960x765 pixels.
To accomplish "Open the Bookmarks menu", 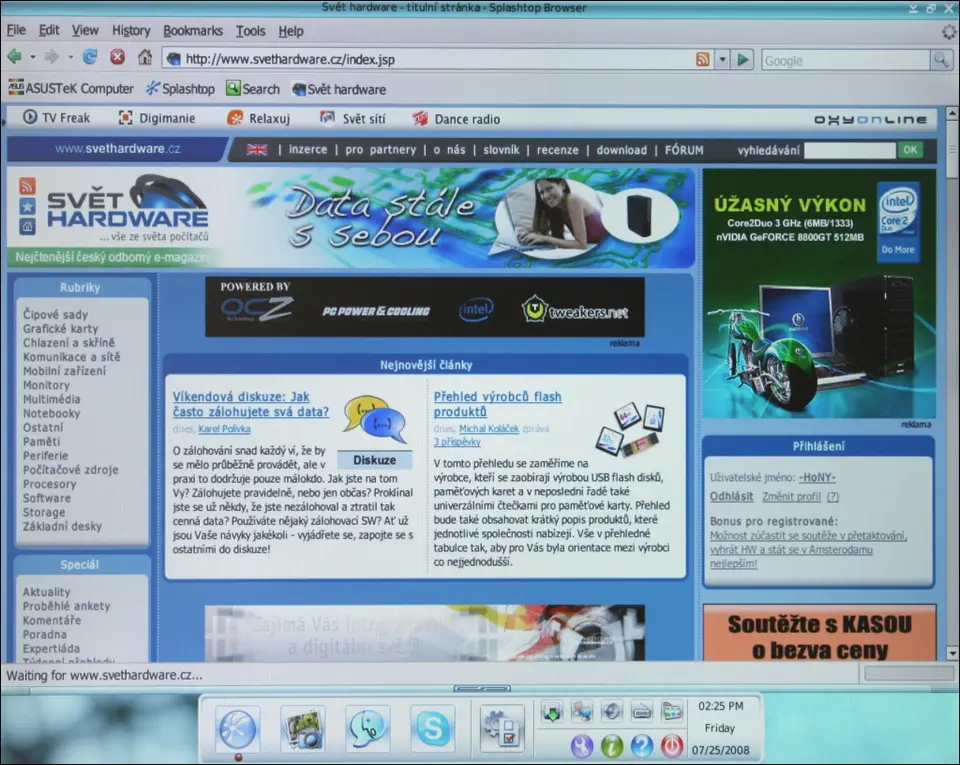I will coord(193,31).
